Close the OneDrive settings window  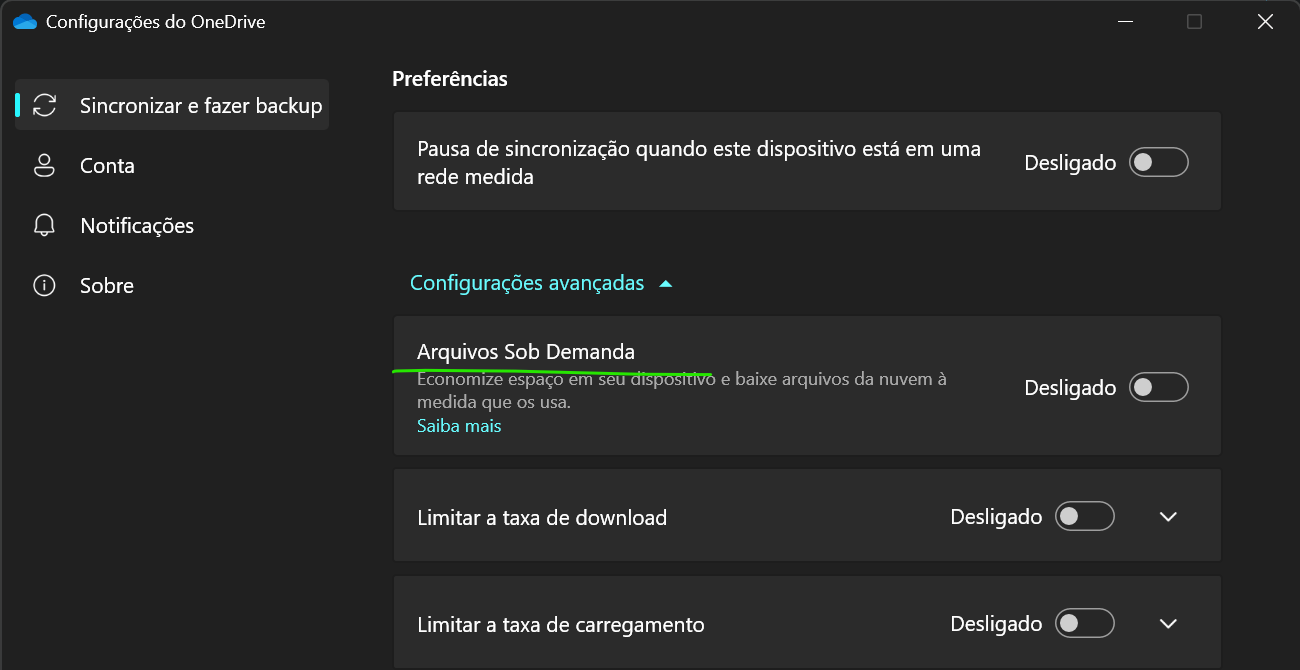1265,22
